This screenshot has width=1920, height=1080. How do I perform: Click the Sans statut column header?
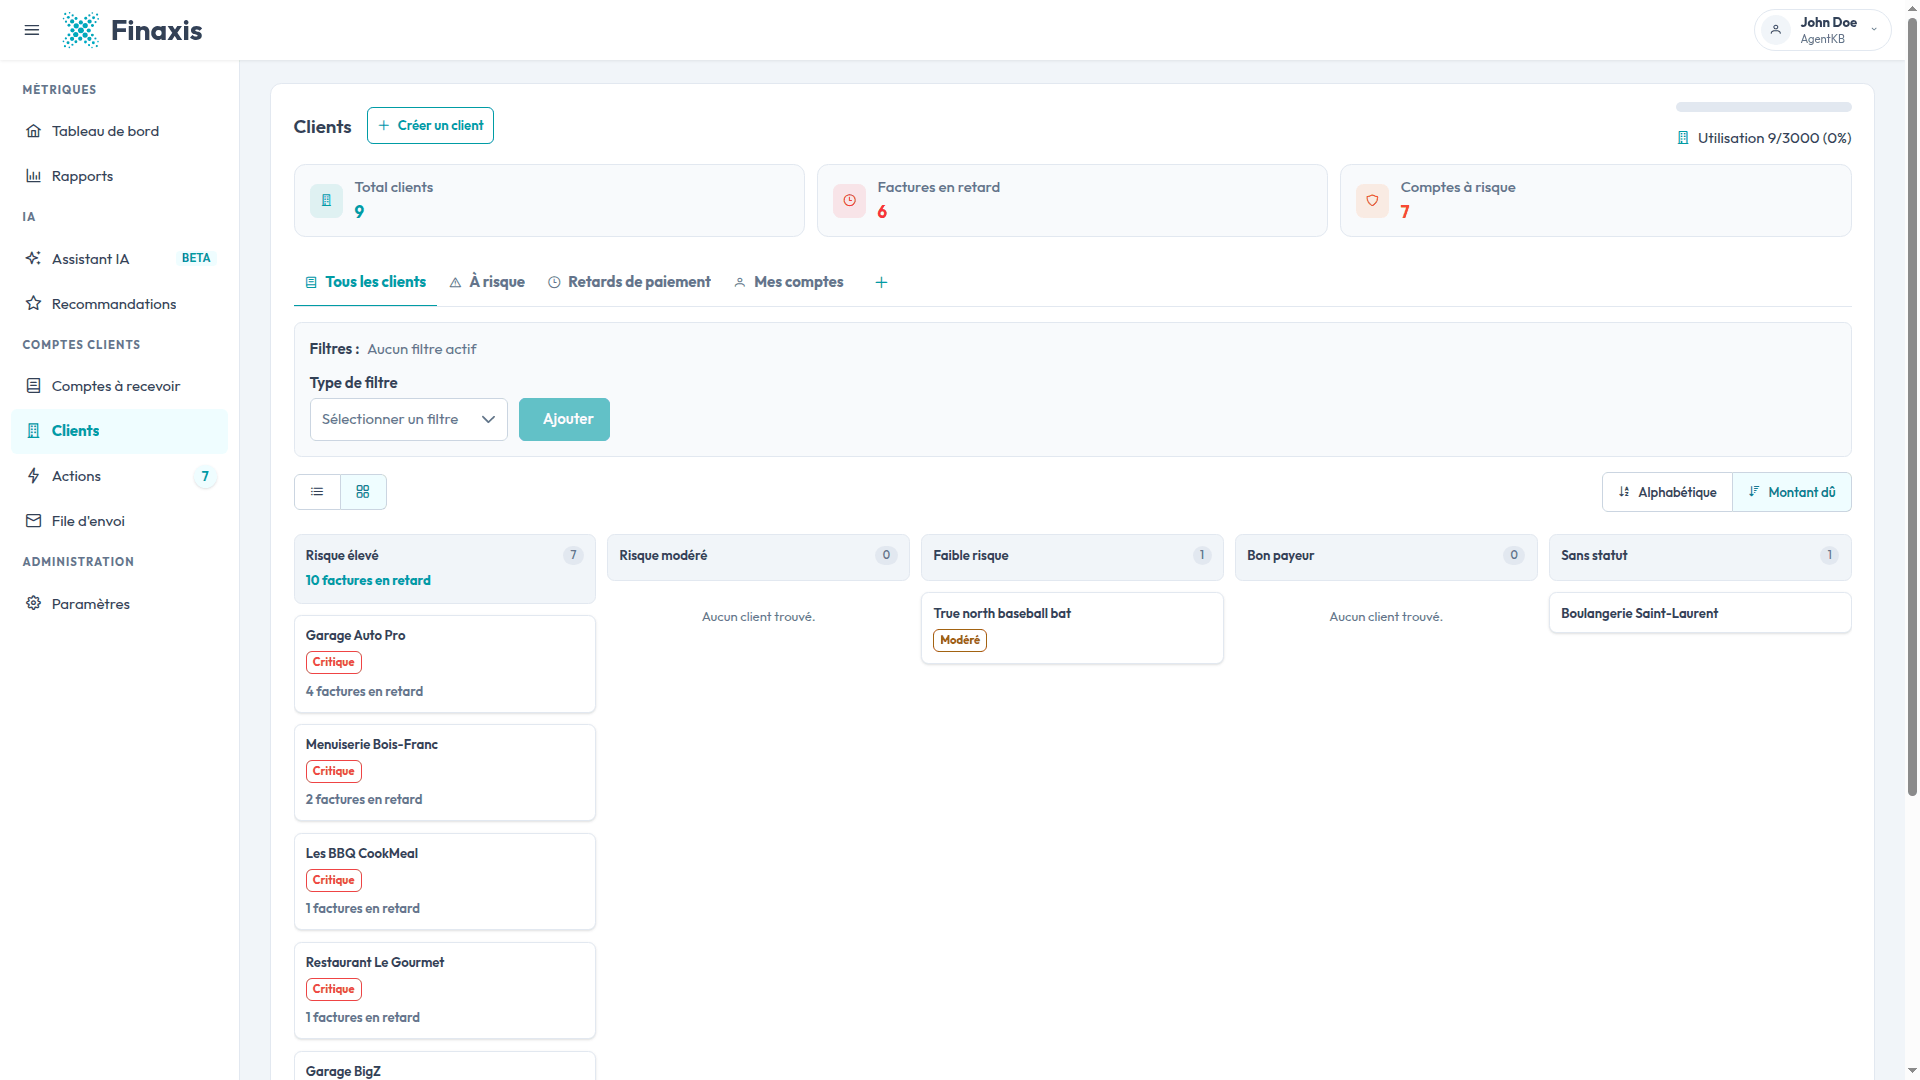click(1700, 557)
